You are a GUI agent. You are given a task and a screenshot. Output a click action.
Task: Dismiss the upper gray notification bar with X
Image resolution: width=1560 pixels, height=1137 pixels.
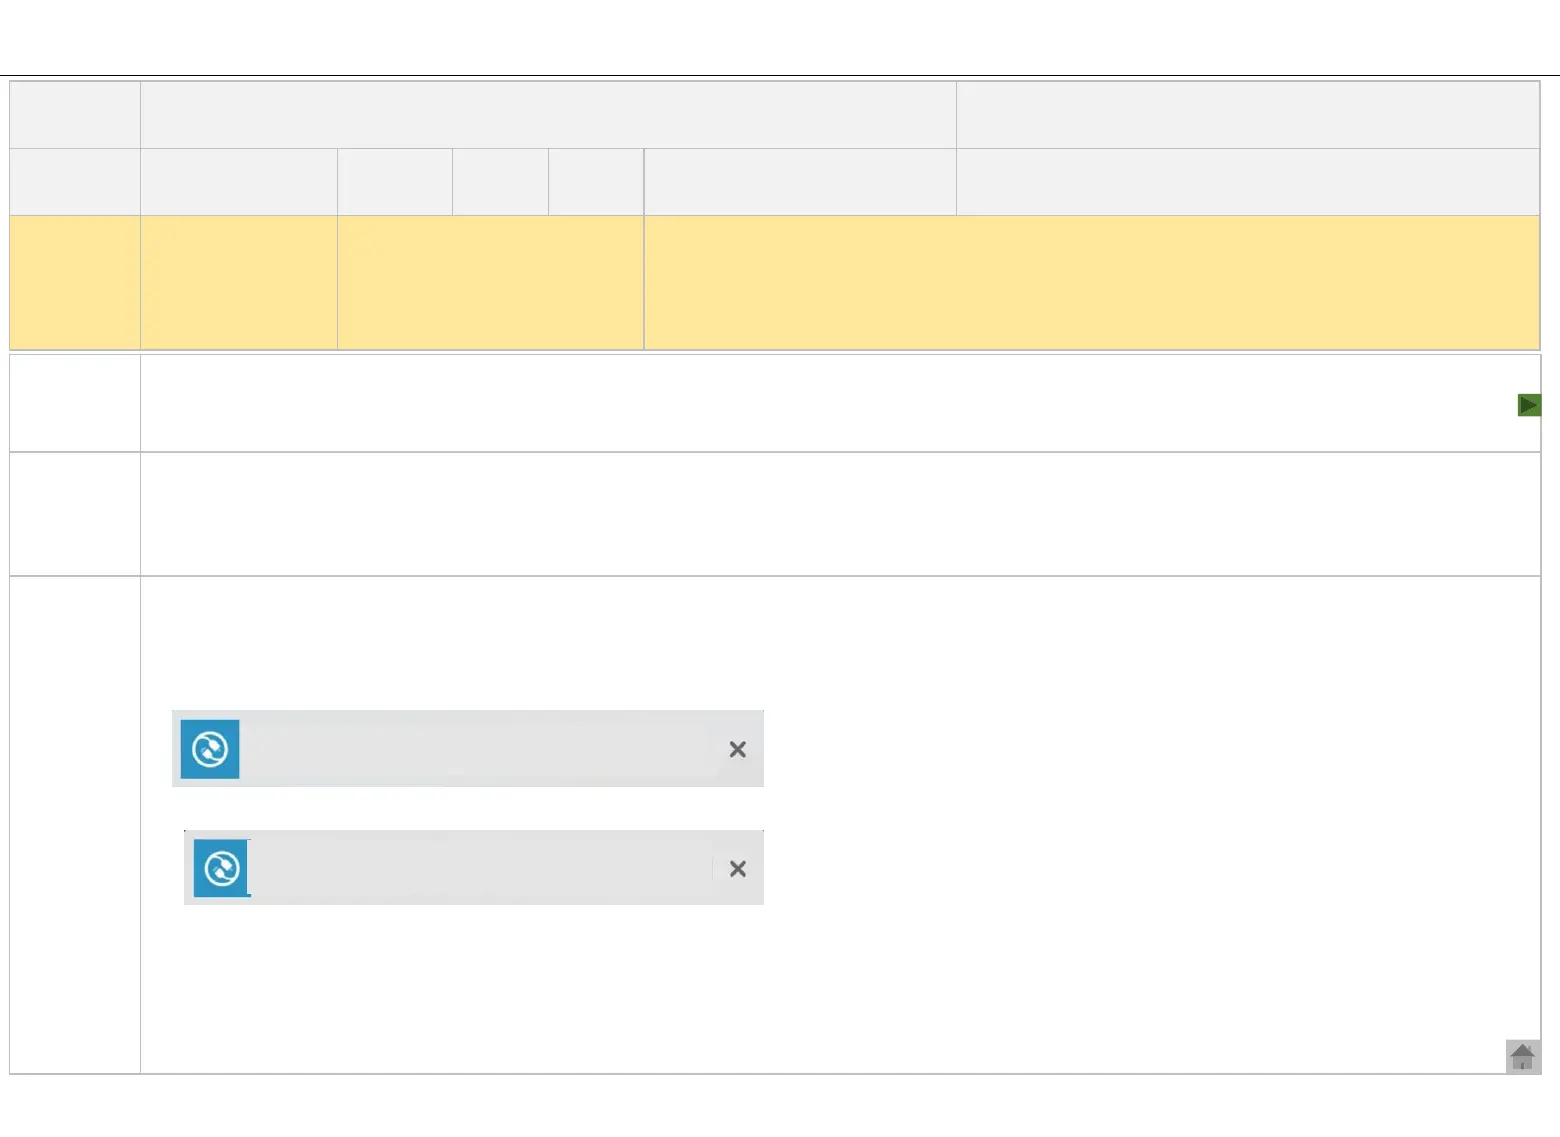coord(738,749)
